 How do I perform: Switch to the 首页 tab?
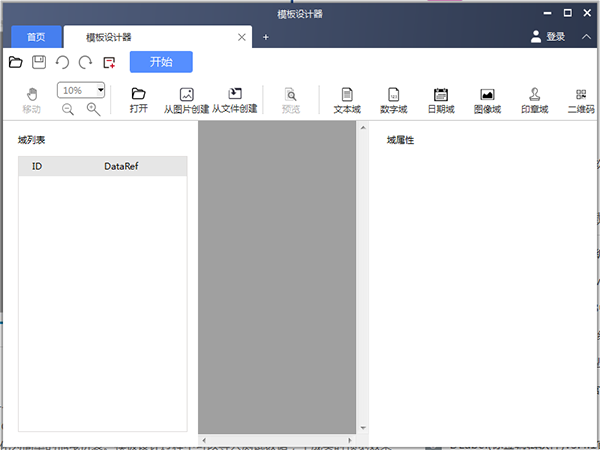[36, 37]
